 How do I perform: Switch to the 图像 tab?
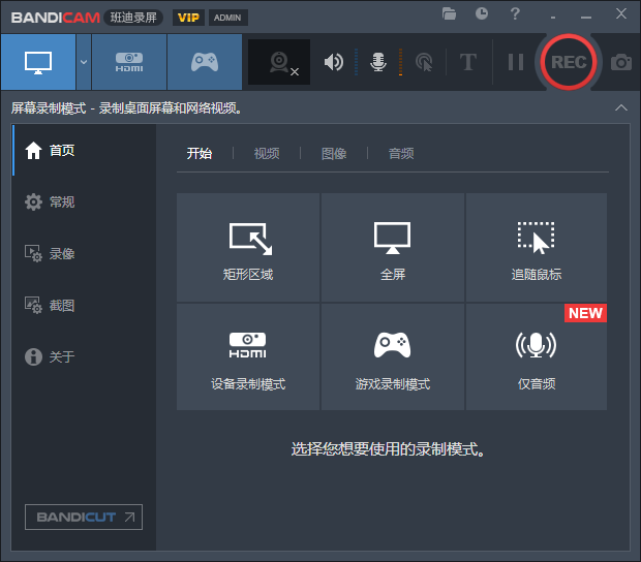tap(334, 154)
